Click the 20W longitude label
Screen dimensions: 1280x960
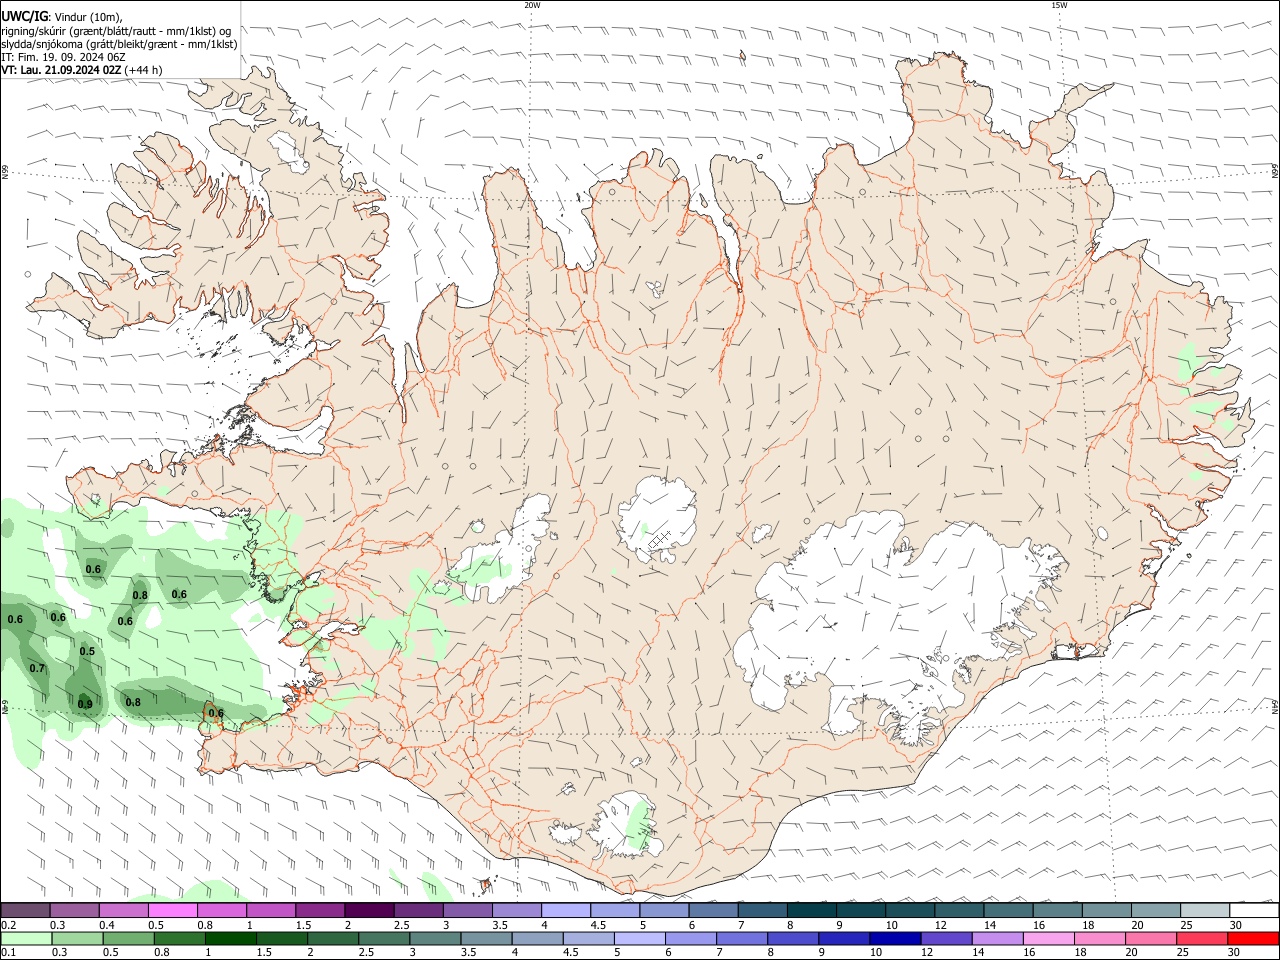(532, 5)
